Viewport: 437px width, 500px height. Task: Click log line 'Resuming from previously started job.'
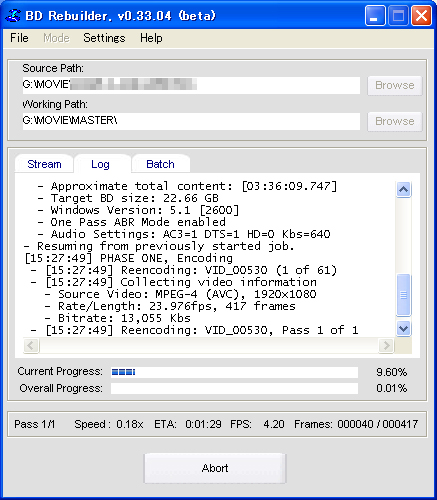[166, 246]
